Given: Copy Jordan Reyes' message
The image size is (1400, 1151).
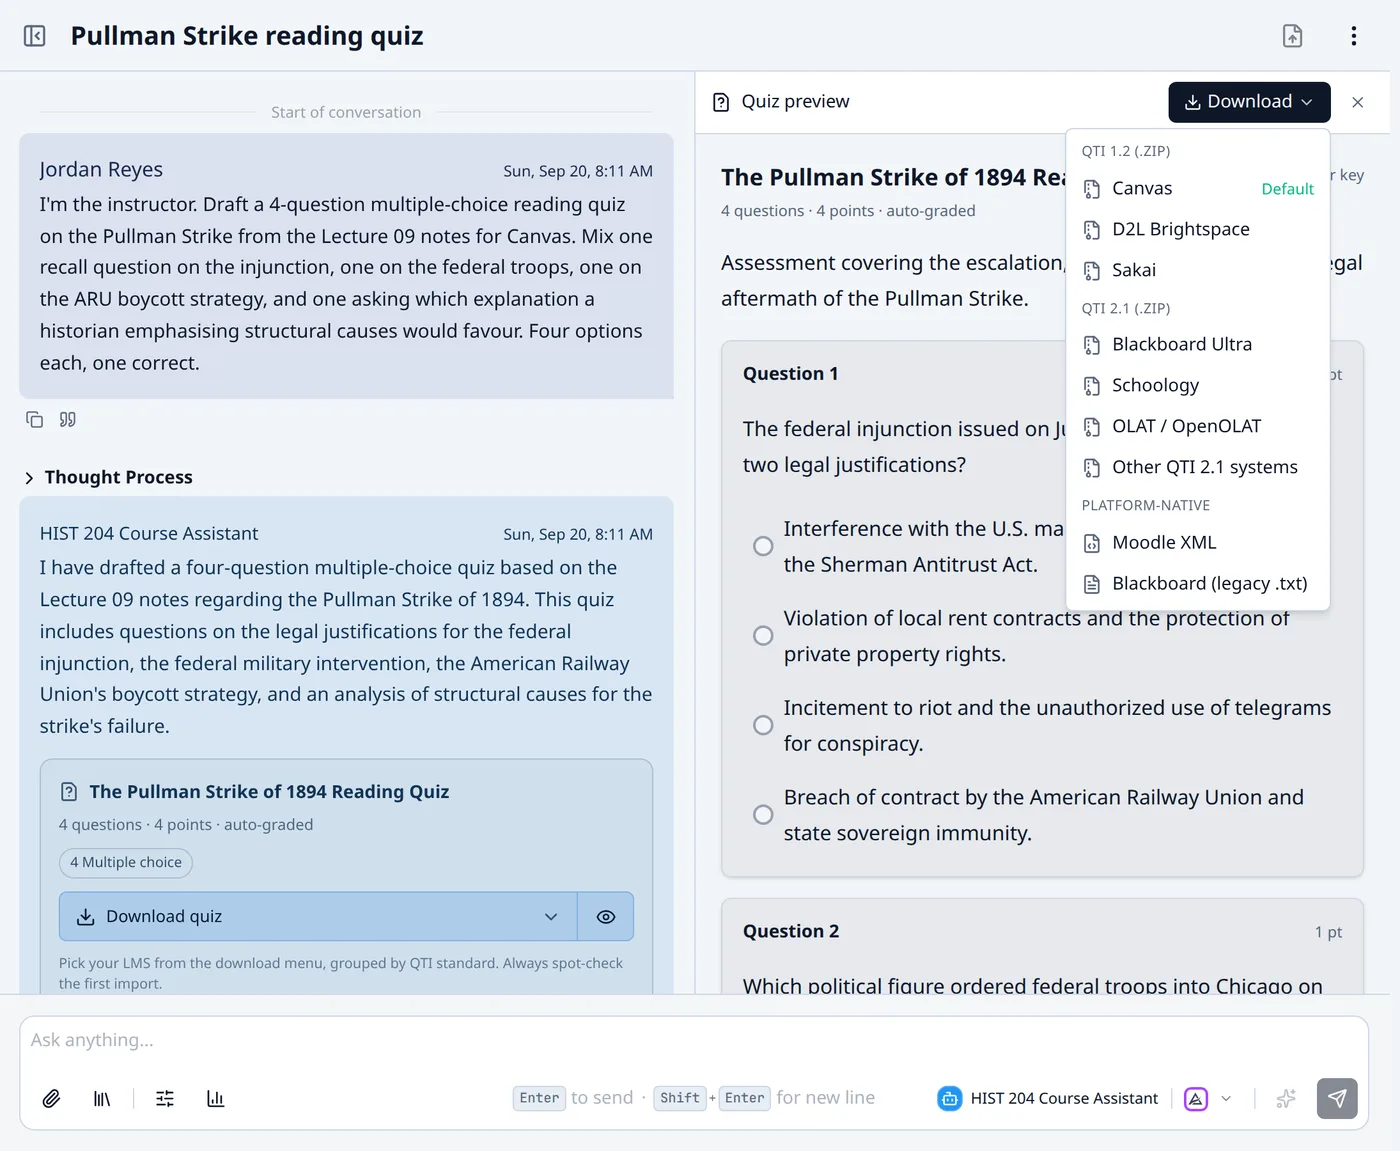Looking at the screenshot, I should coord(35,420).
